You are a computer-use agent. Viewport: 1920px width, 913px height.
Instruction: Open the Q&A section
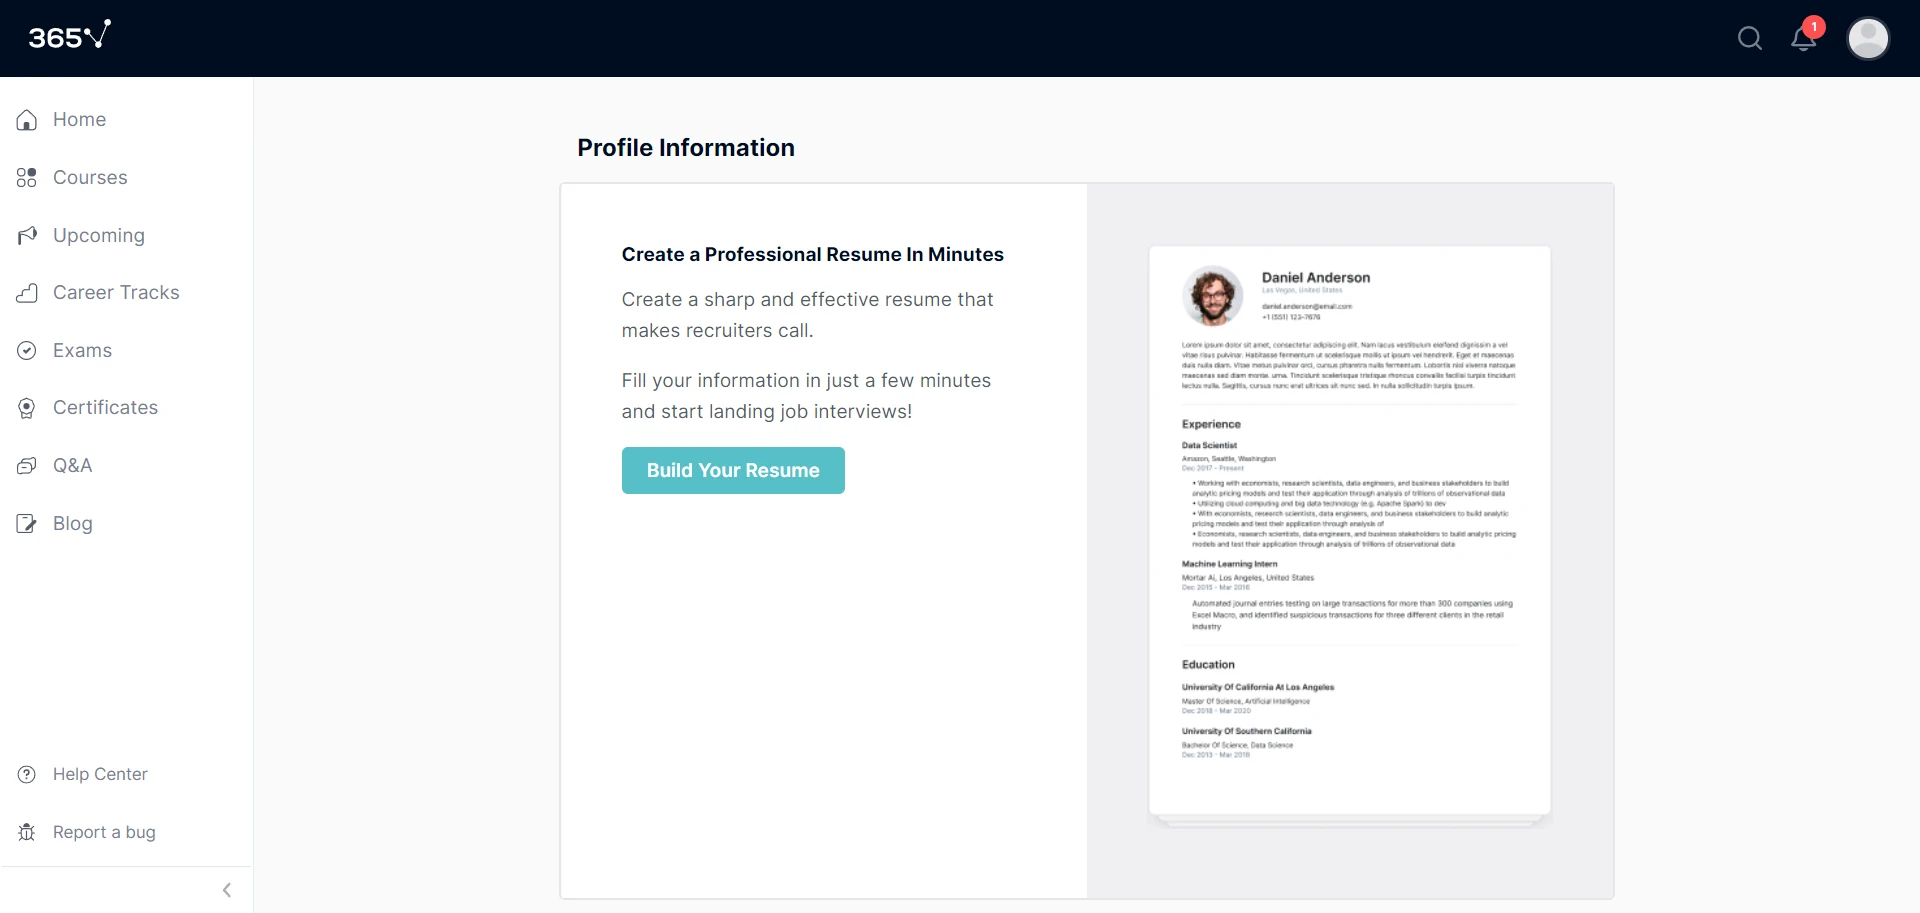(72, 466)
